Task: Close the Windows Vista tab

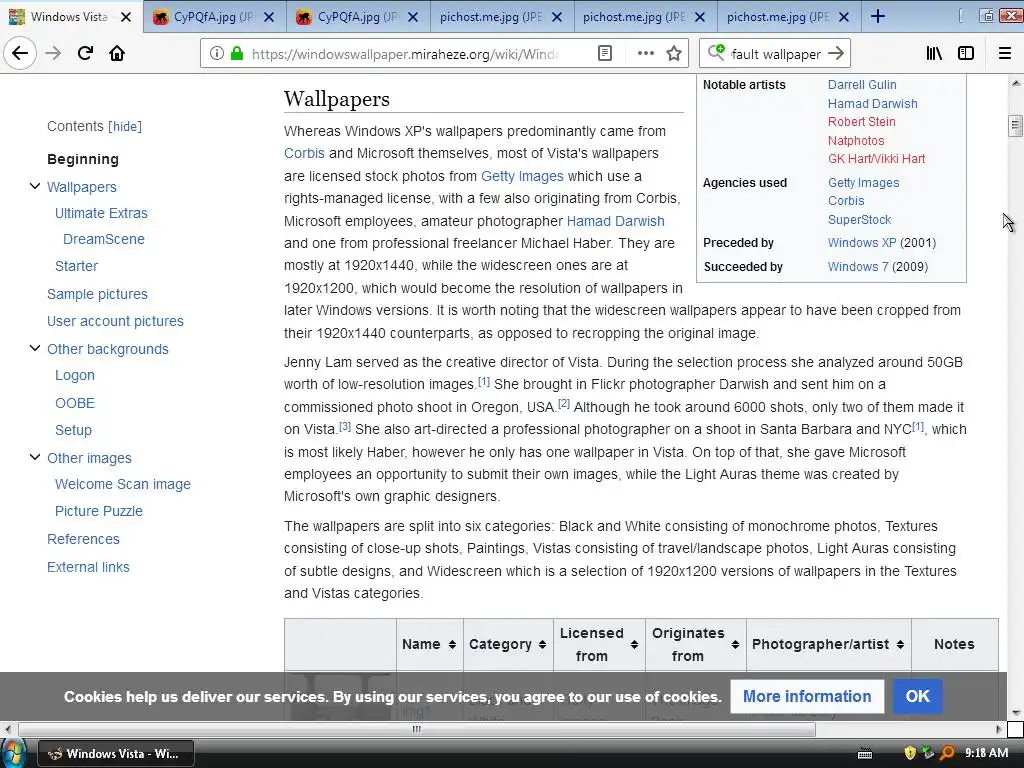Action: tap(126, 18)
